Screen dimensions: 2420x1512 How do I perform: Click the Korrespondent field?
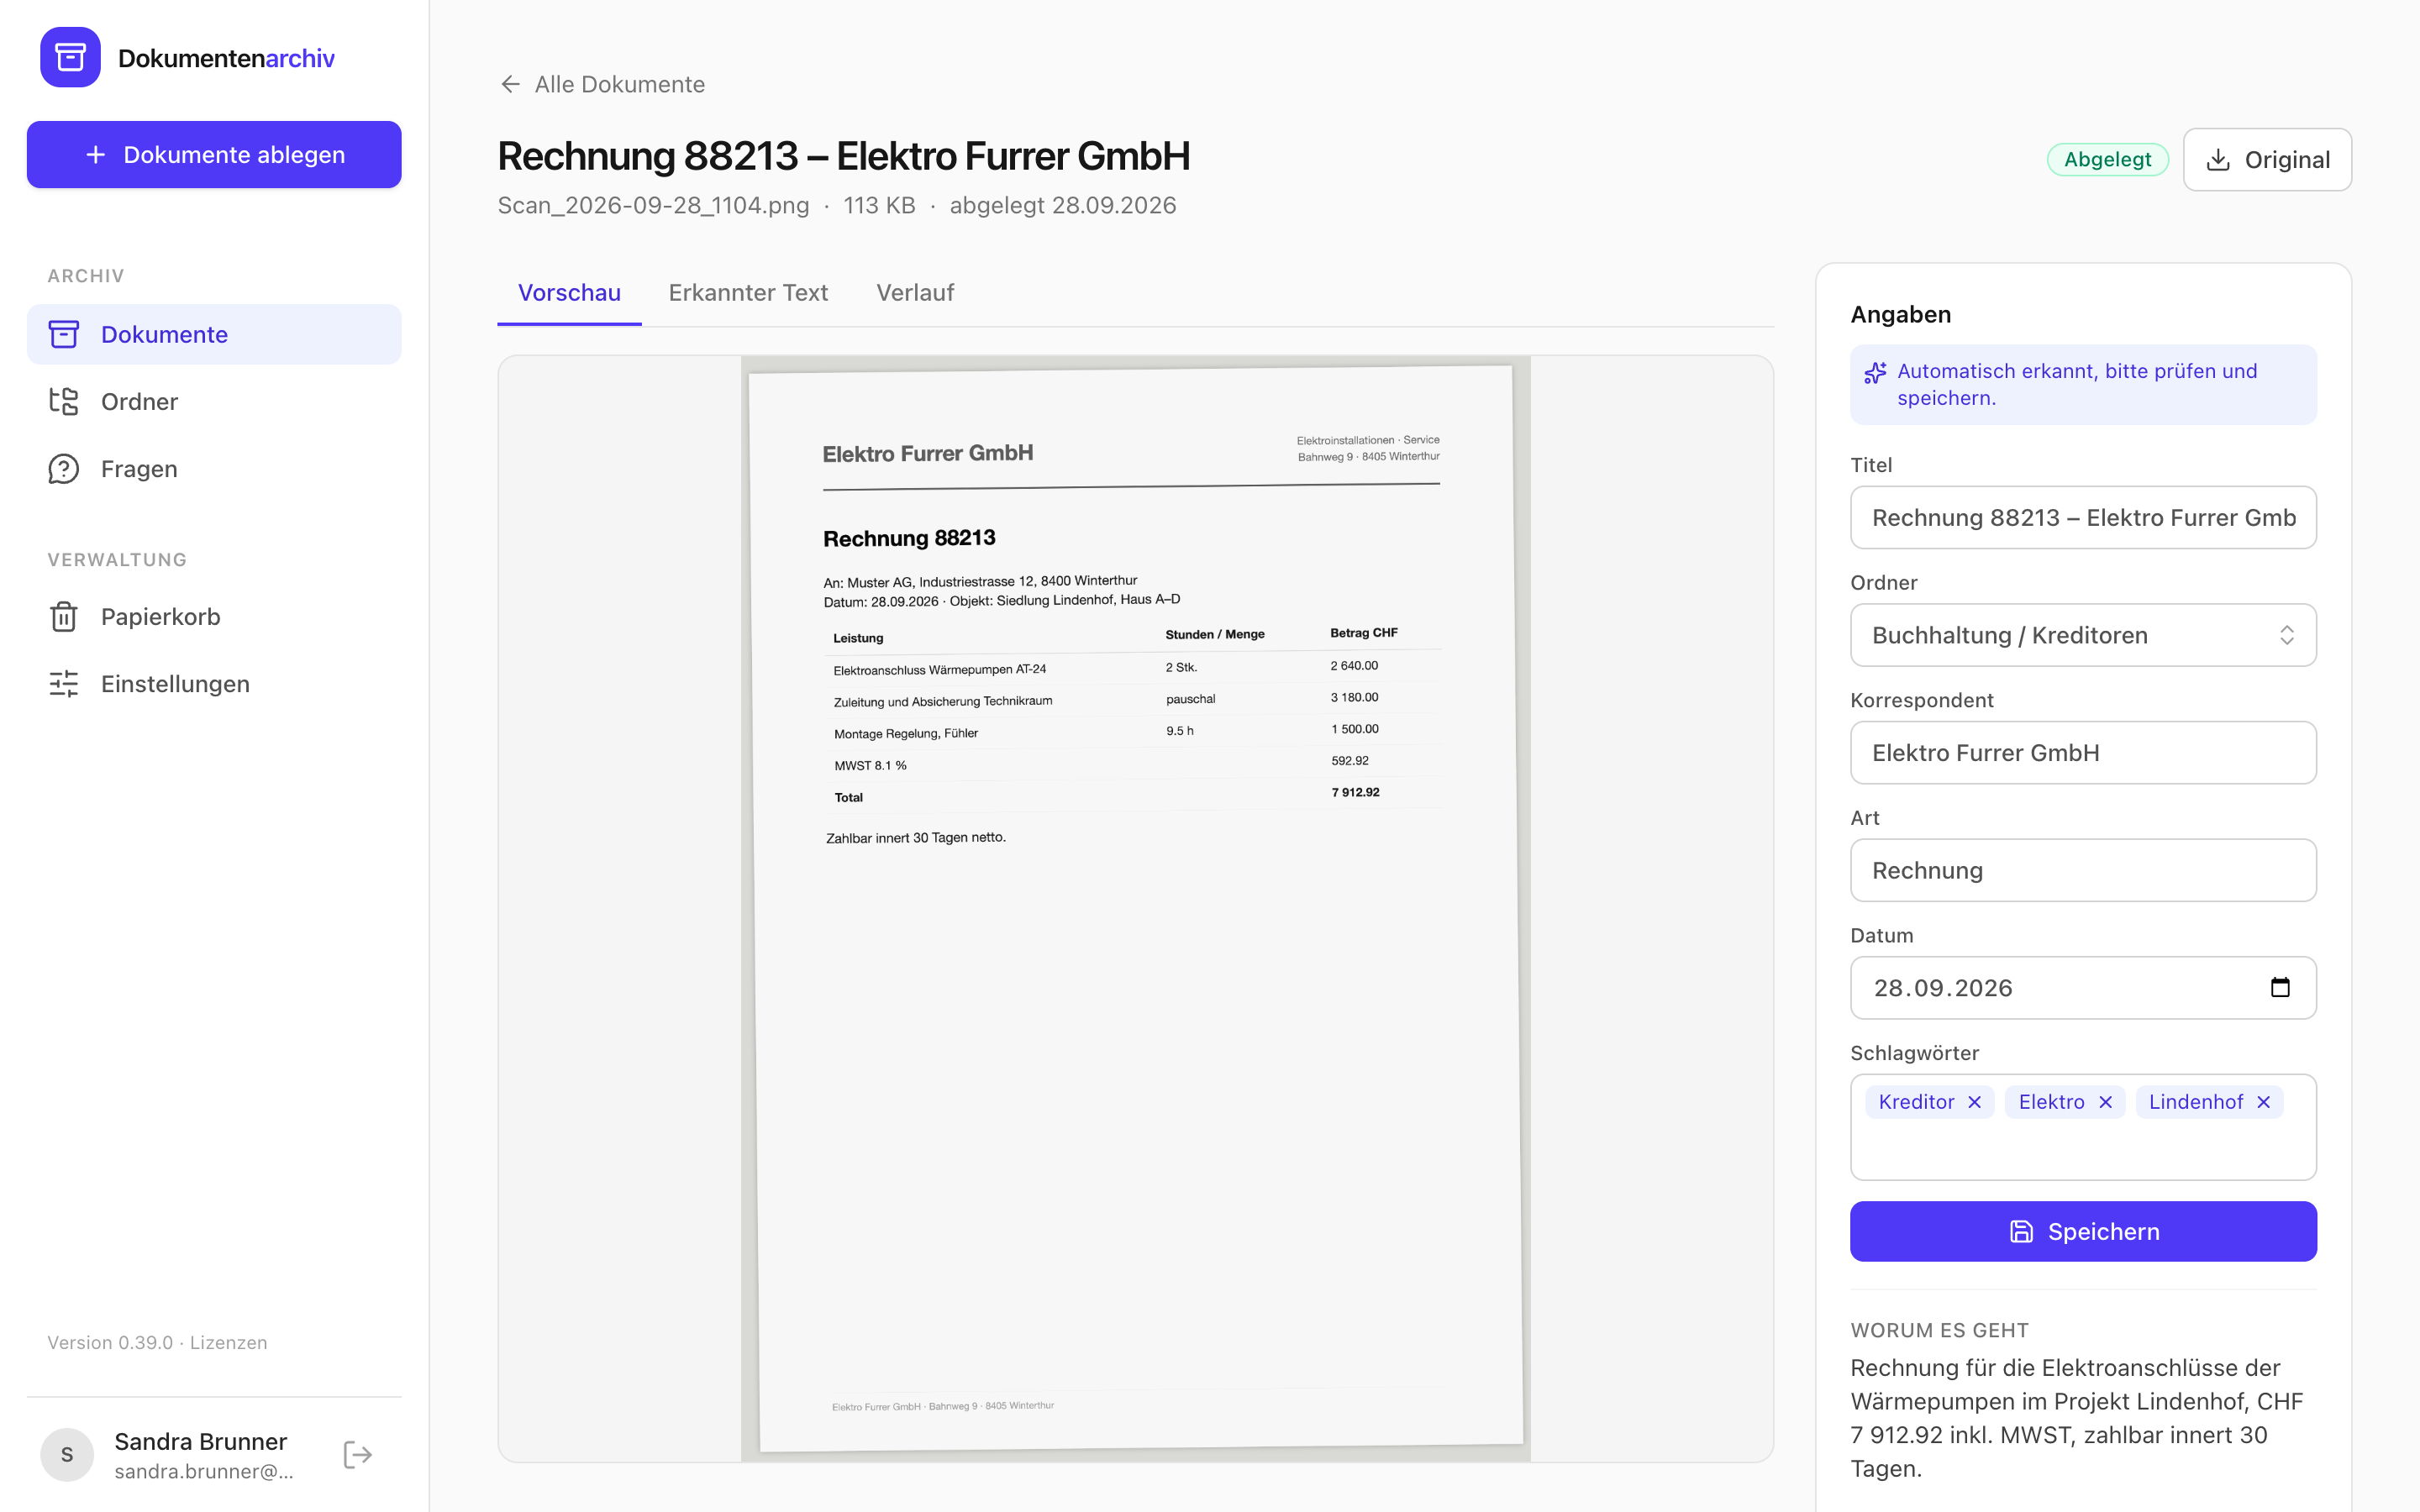(x=2083, y=752)
